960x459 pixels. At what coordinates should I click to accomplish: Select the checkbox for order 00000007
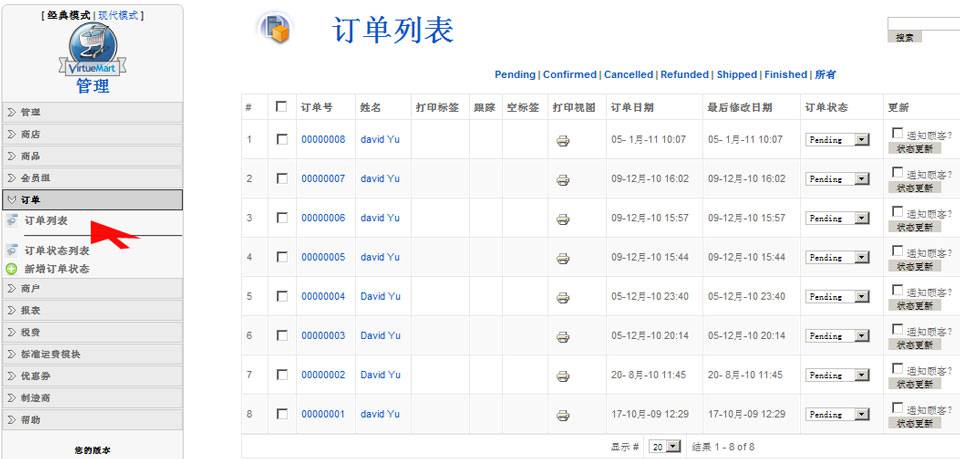[x=282, y=178]
